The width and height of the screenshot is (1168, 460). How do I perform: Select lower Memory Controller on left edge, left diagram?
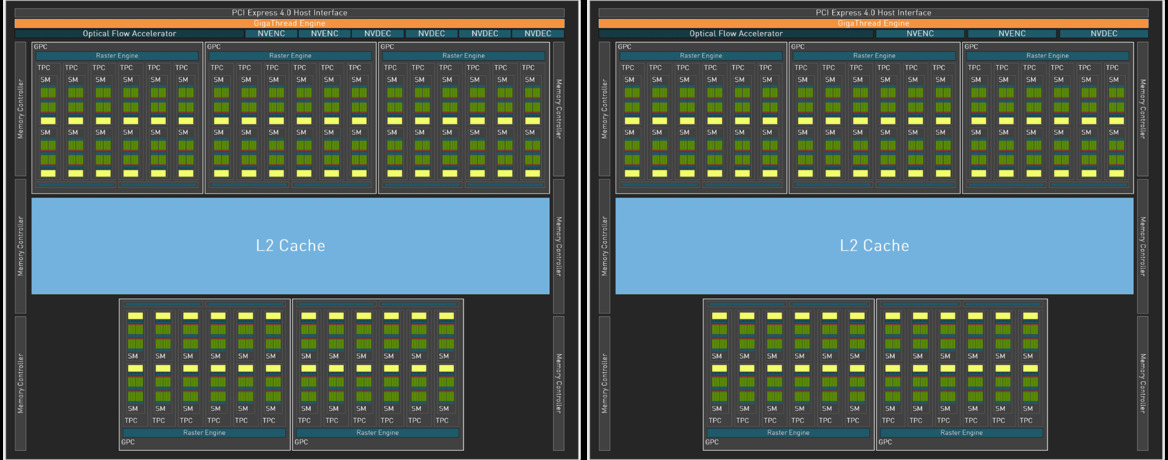[20, 383]
